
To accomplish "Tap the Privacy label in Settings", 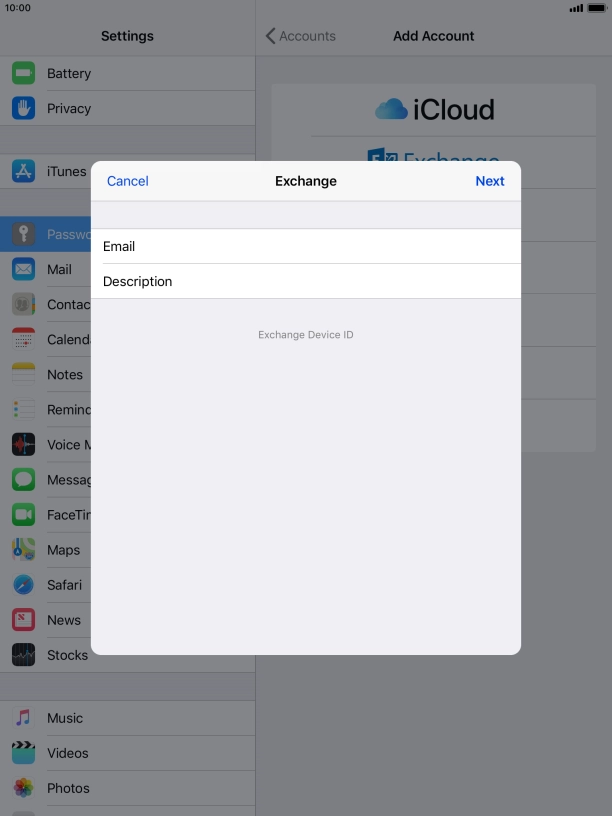I will pos(69,108).
